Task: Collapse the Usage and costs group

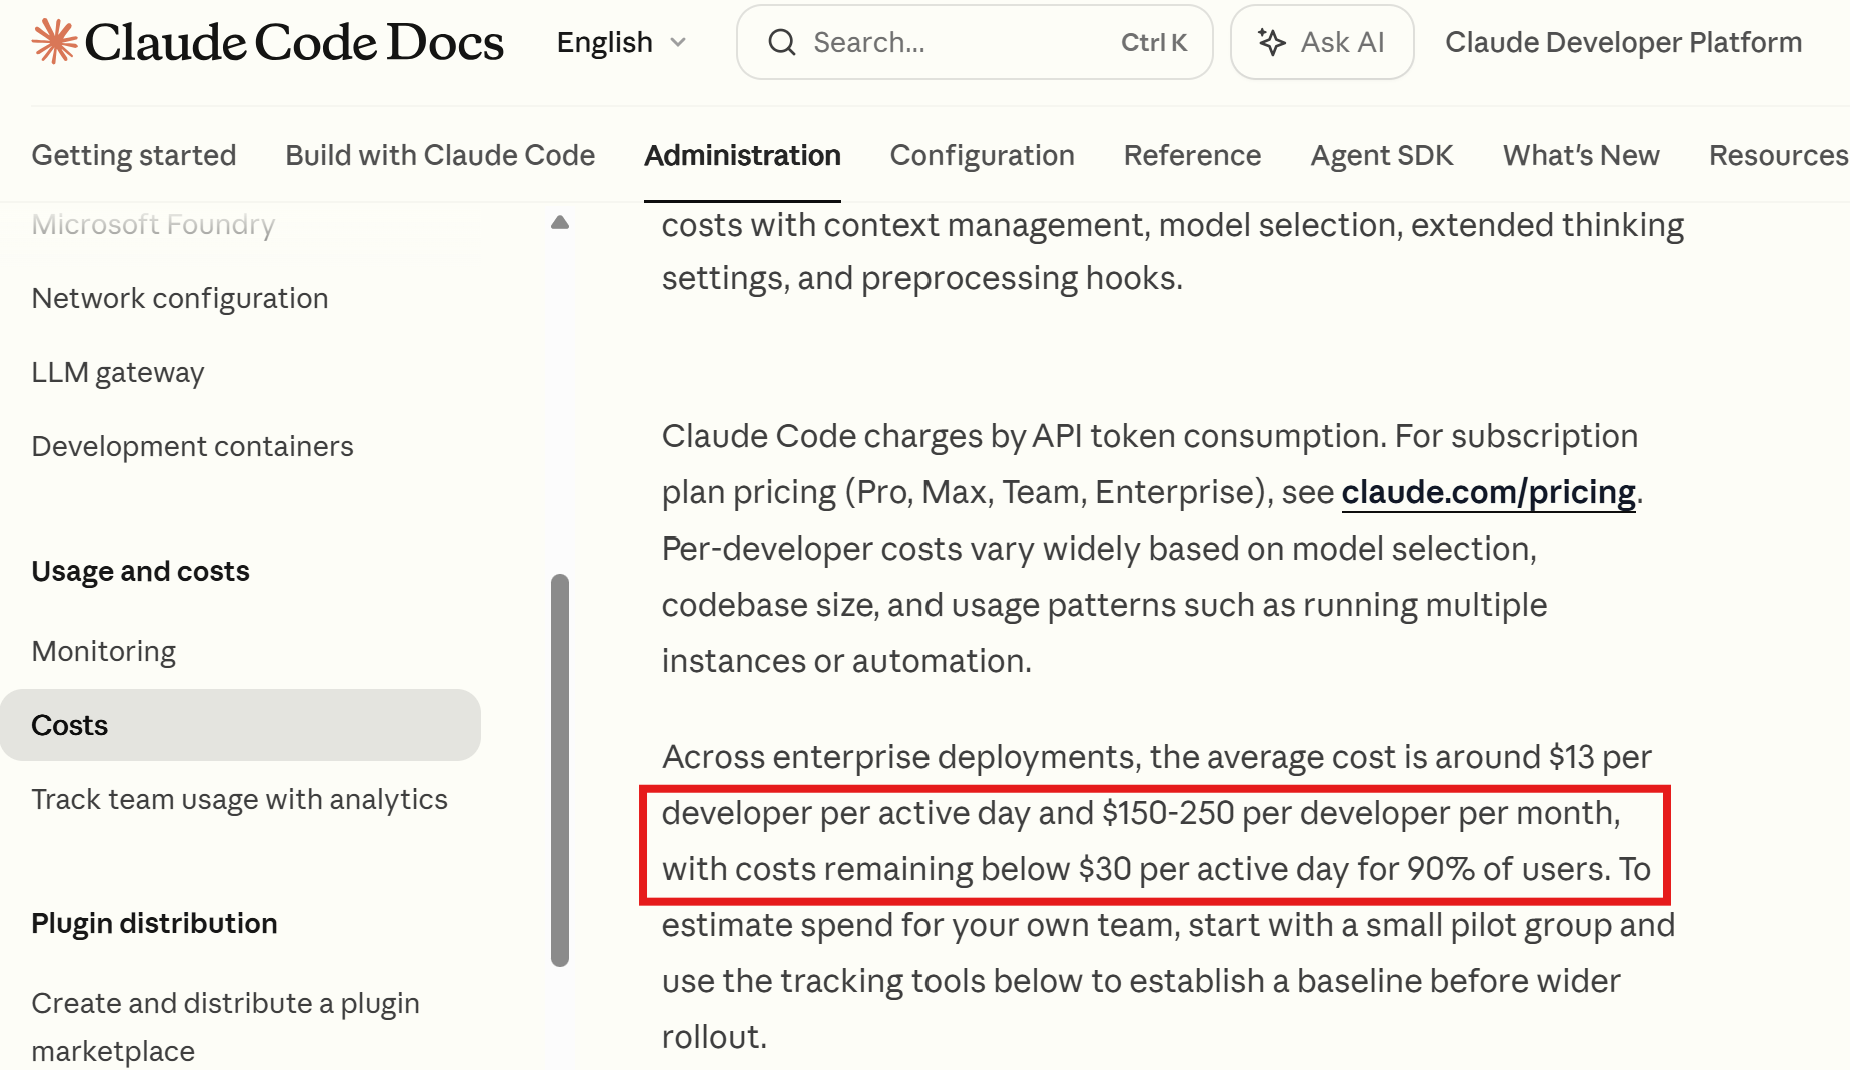Action: click(x=140, y=570)
